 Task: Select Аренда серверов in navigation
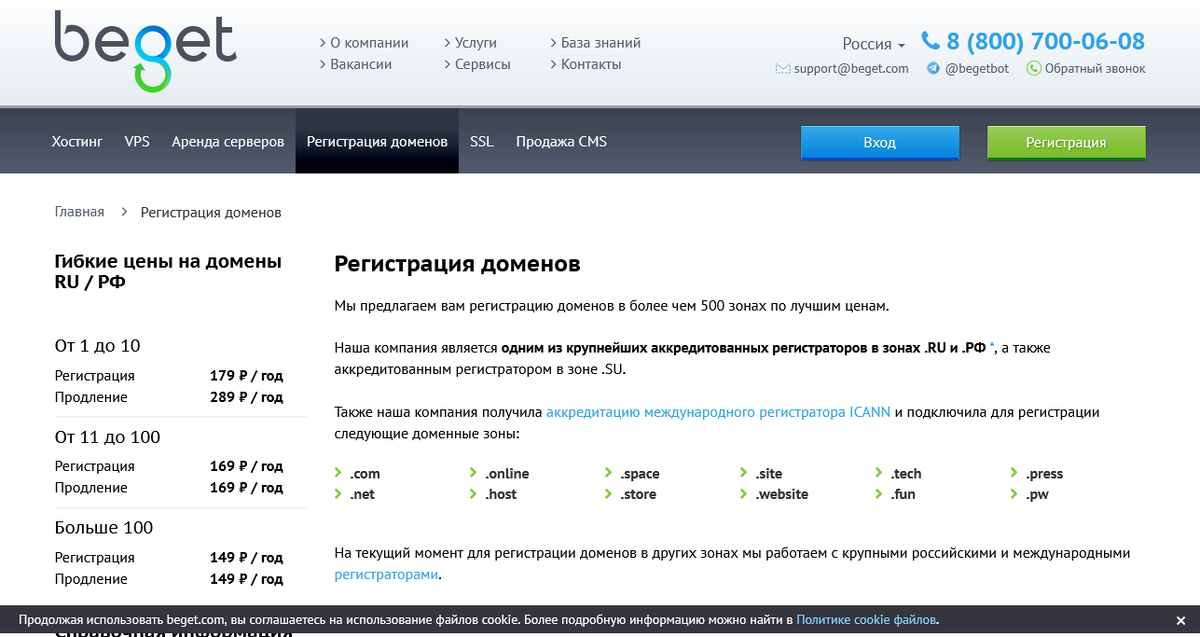pos(227,141)
